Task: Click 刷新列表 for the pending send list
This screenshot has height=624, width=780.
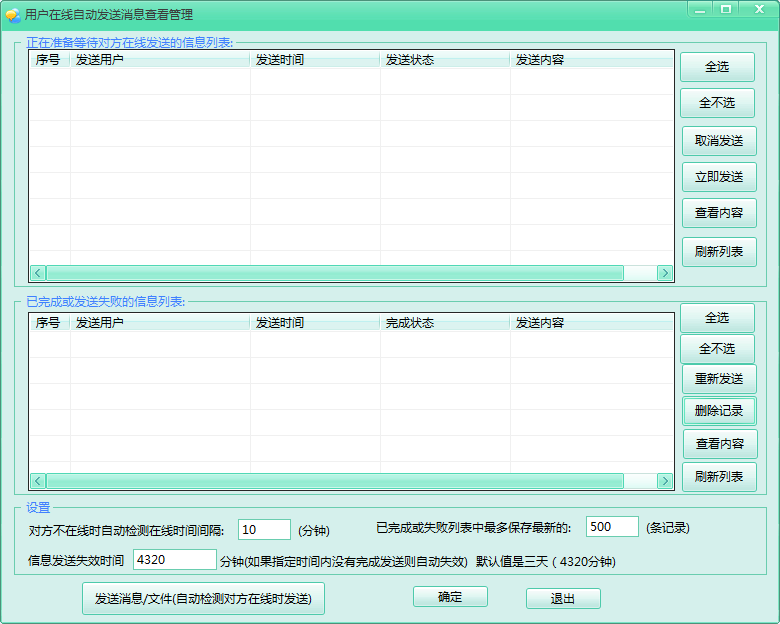Action: point(718,252)
